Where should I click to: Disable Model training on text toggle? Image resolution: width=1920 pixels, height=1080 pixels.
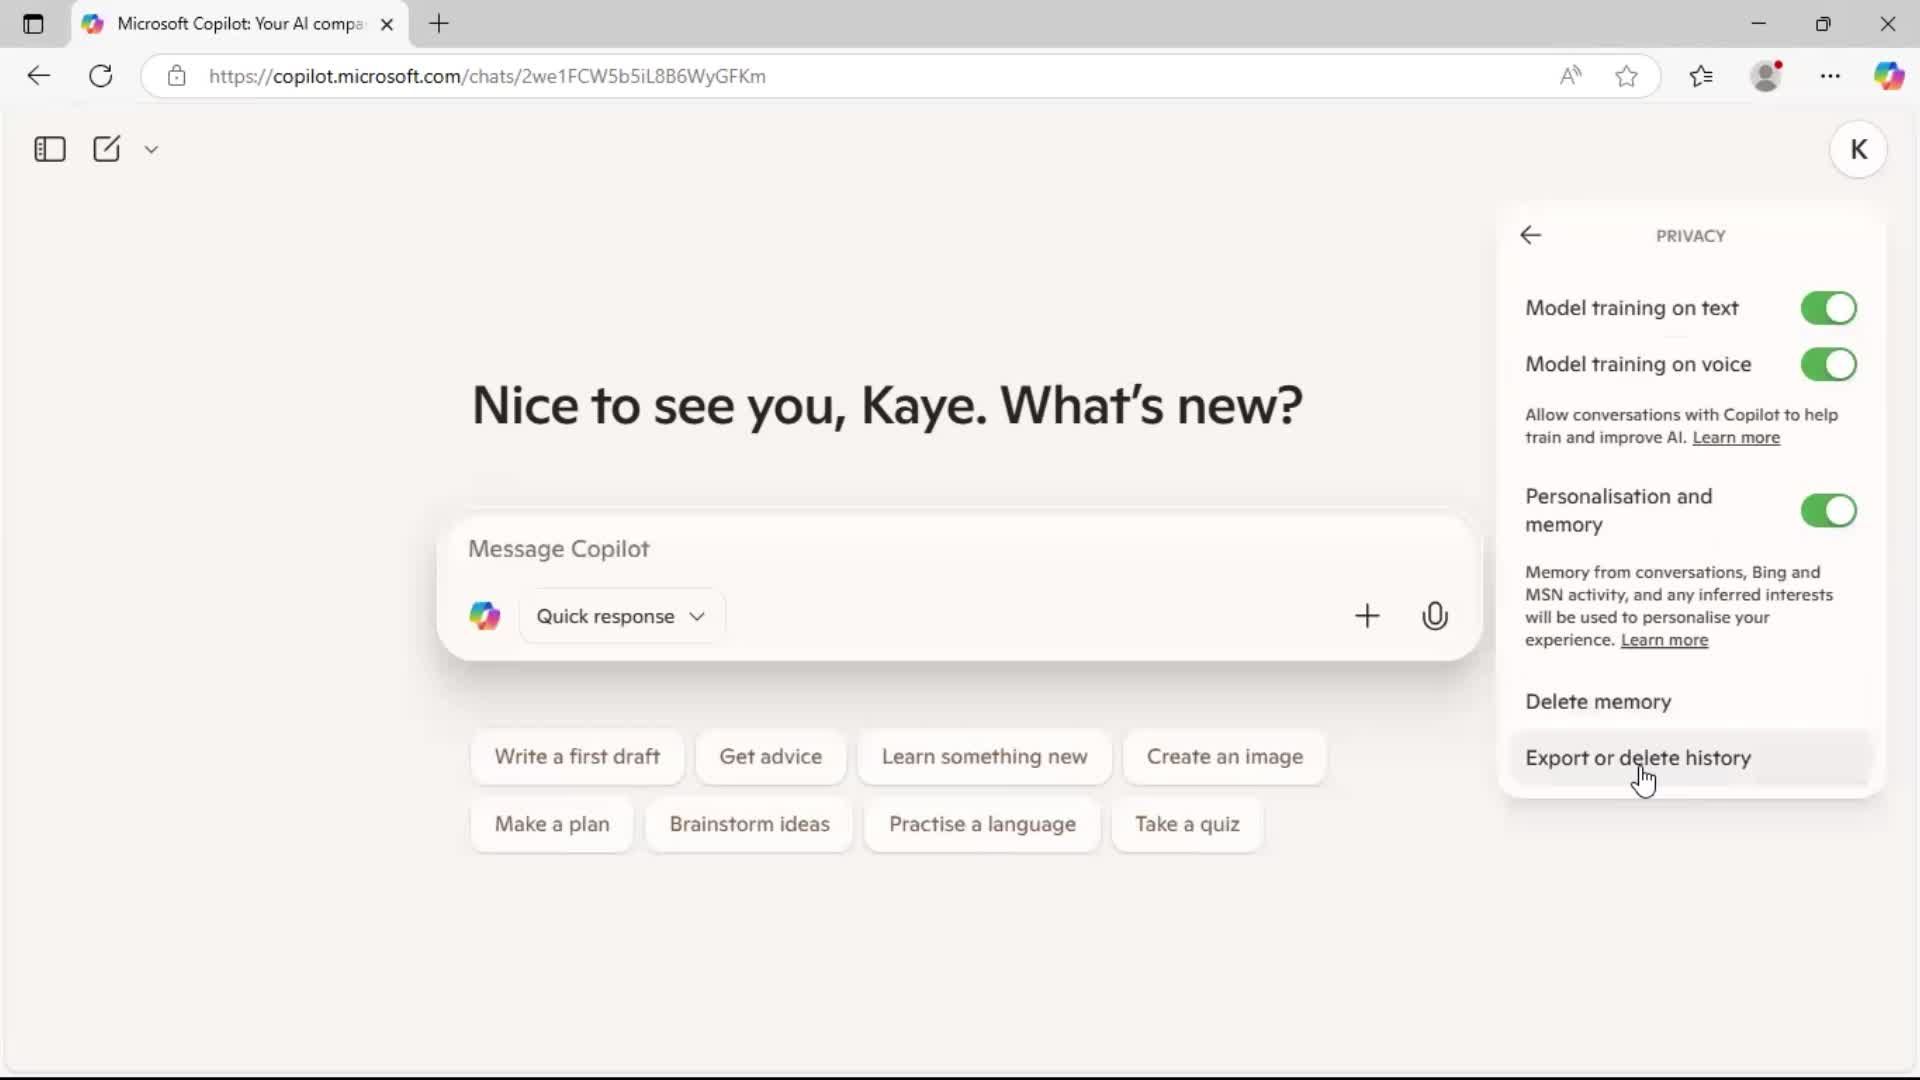(x=1828, y=308)
